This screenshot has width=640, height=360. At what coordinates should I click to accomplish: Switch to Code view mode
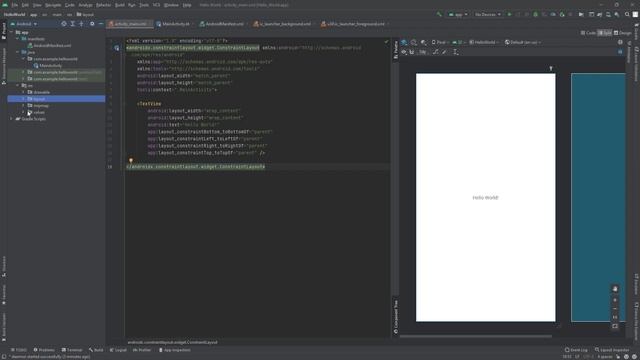point(588,33)
